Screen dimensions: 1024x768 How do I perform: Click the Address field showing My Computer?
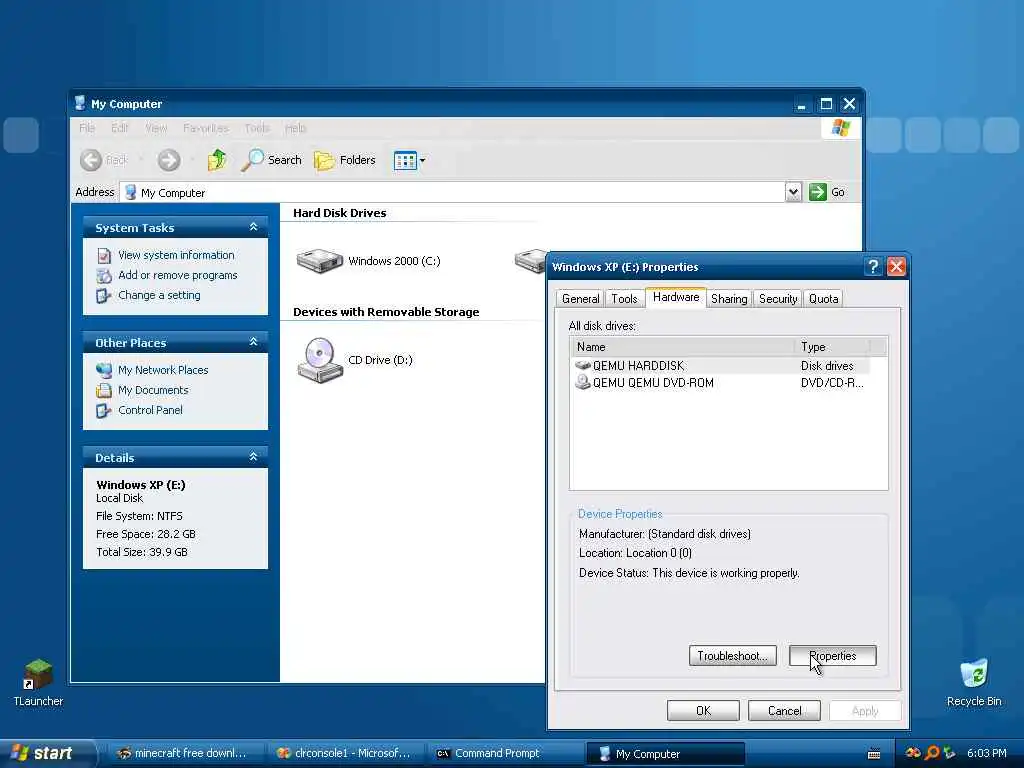tap(452, 192)
